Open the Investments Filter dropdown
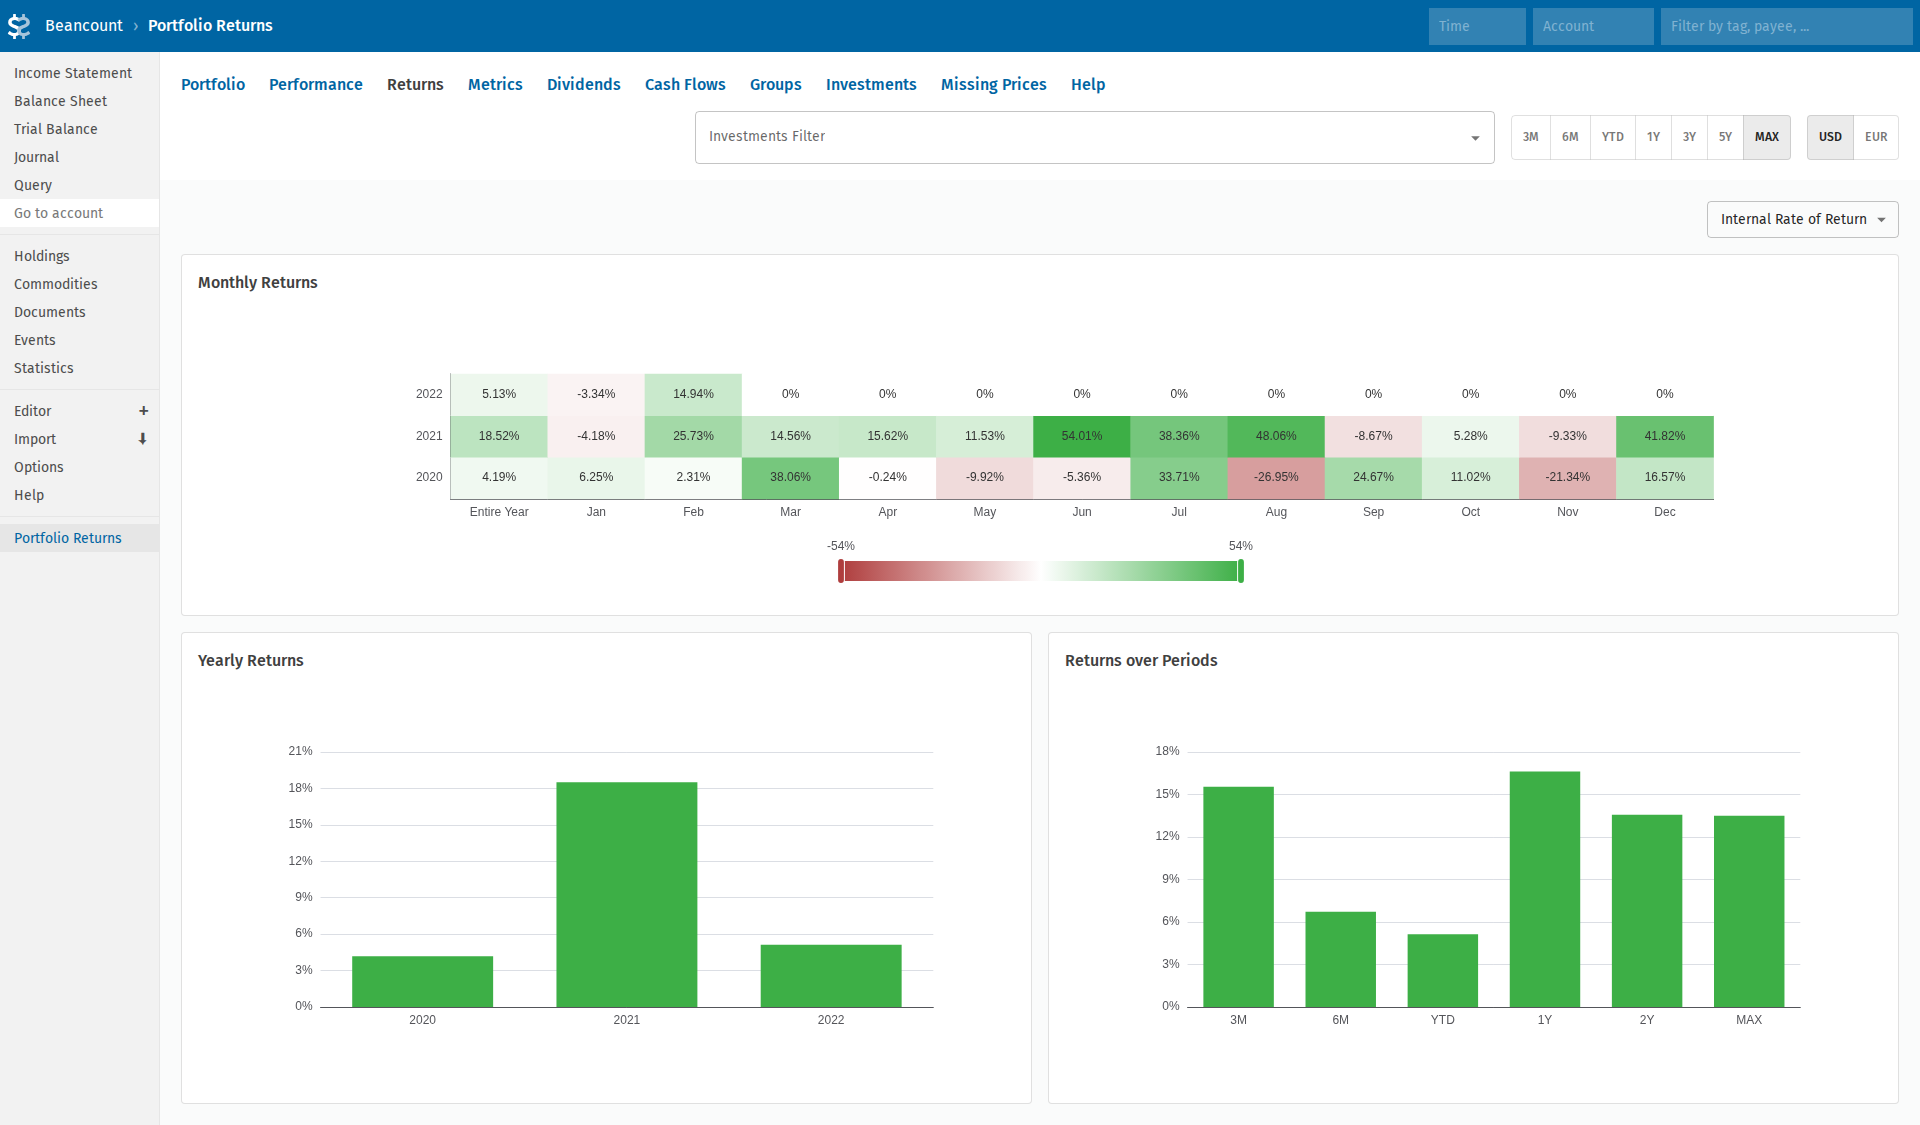The width and height of the screenshot is (1920, 1125). [1094, 137]
